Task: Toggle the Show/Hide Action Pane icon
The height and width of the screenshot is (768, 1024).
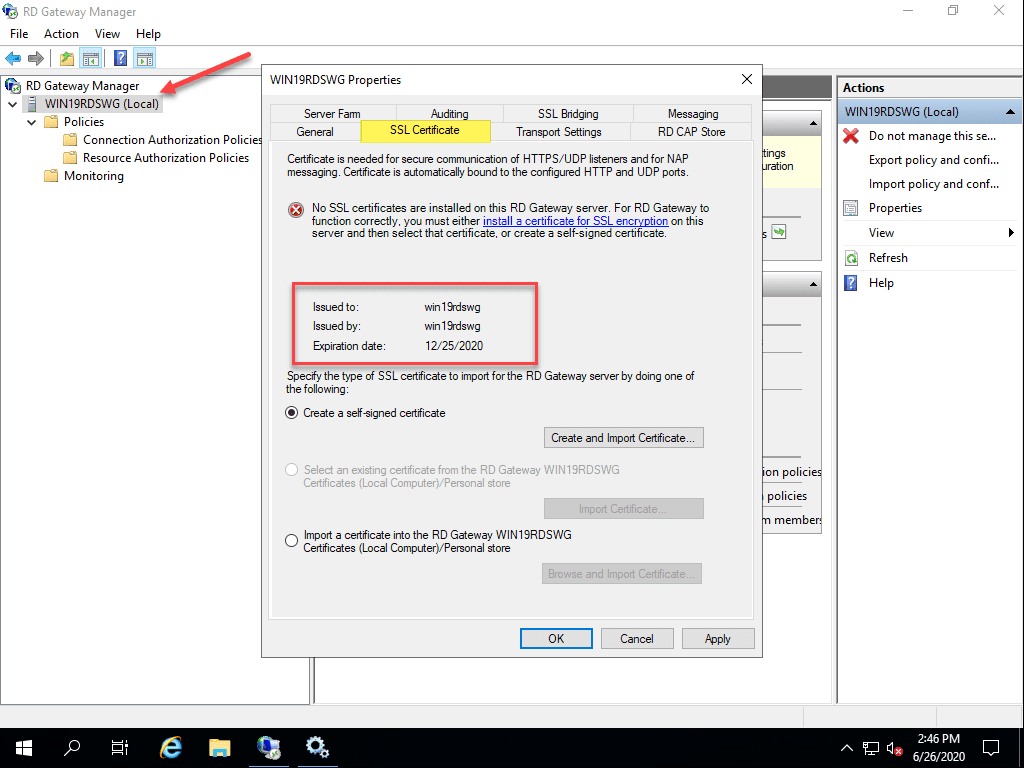Action: pyautogui.click(x=145, y=59)
